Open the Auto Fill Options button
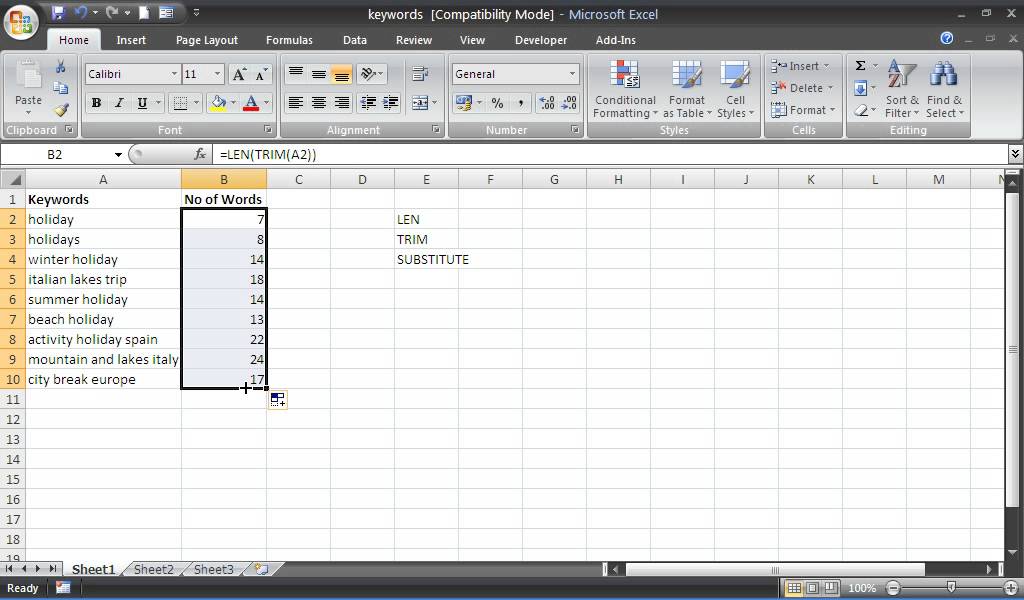Screen dimensions: 1024x600 [278, 400]
